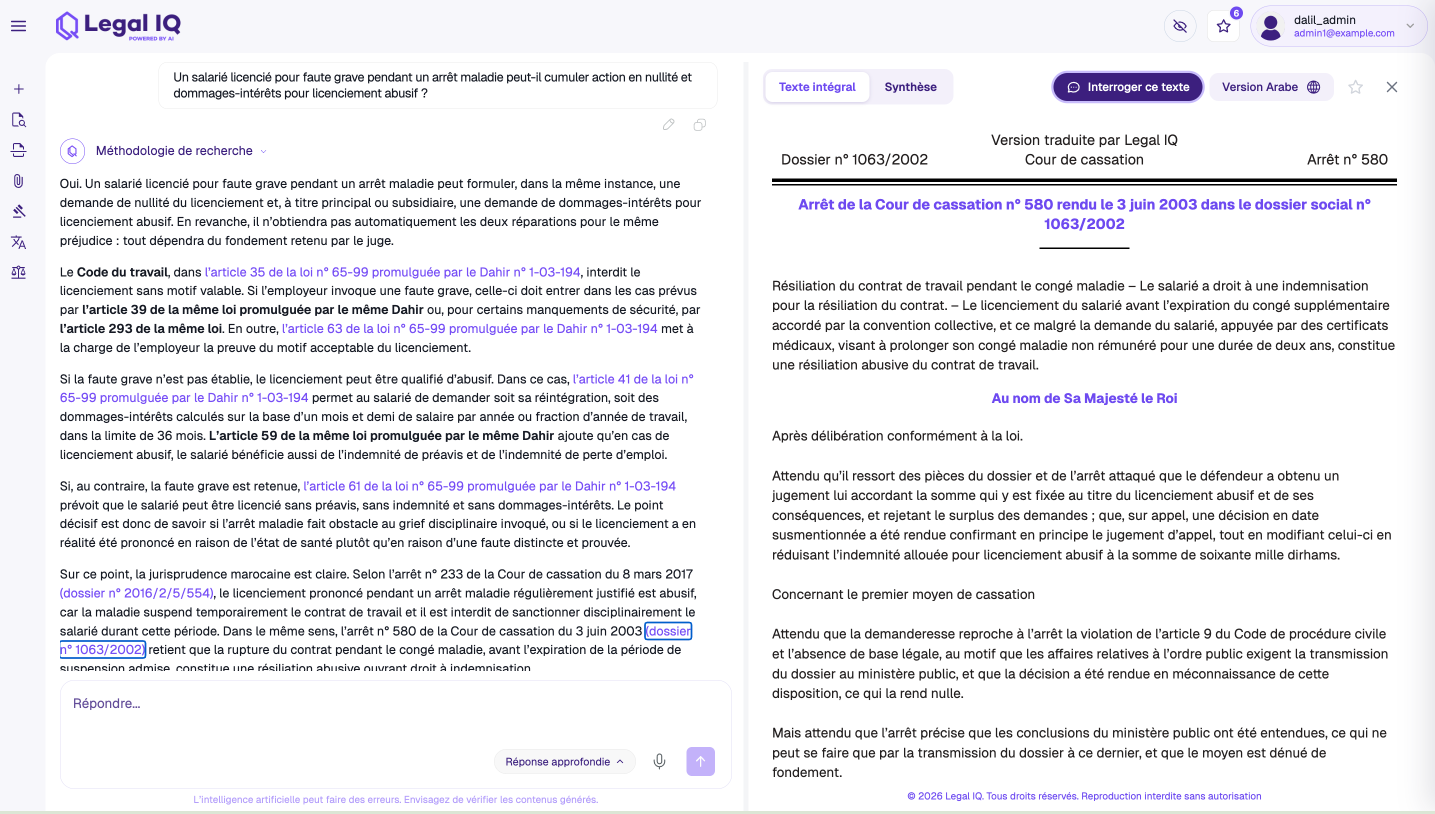This screenshot has width=1435, height=814.
Task: Click "Après délibération conformément à la loi."
Action: point(897,436)
